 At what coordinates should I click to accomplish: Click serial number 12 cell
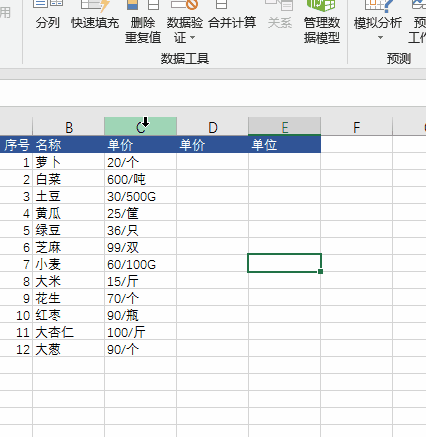[x=16, y=349]
